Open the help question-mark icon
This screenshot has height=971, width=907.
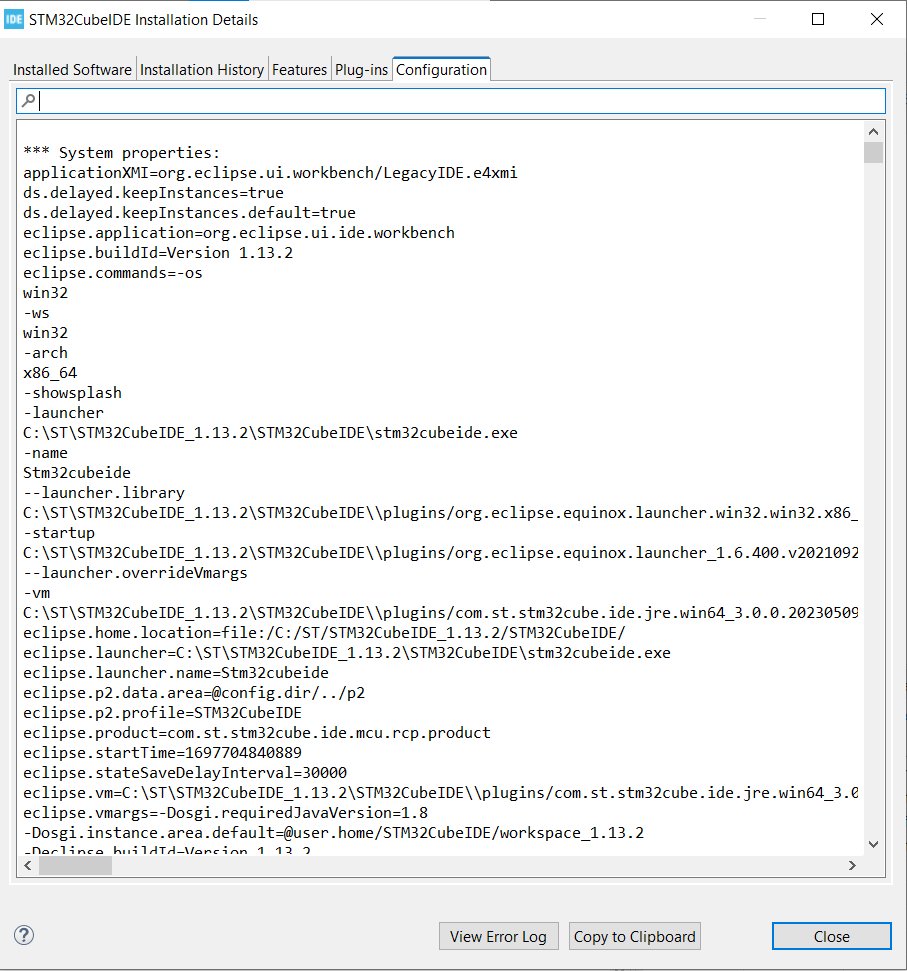(x=24, y=935)
